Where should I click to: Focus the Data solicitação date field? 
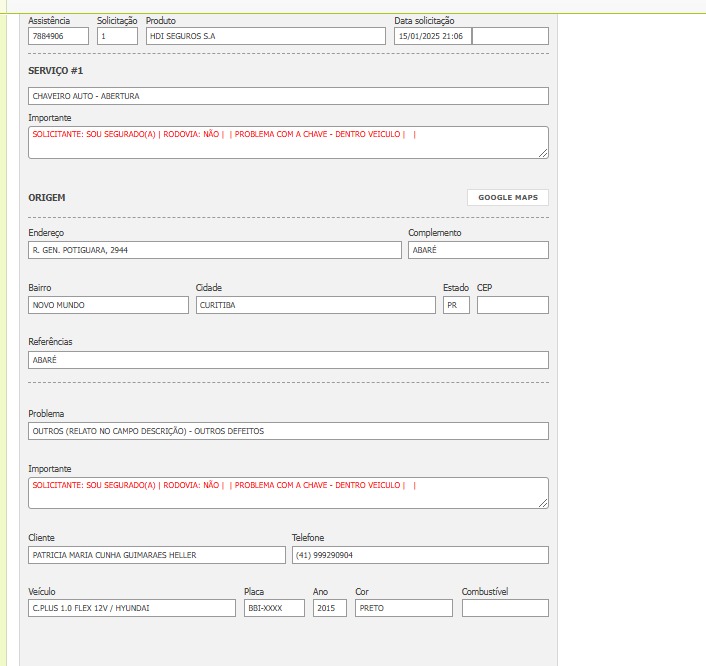click(x=432, y=36)
